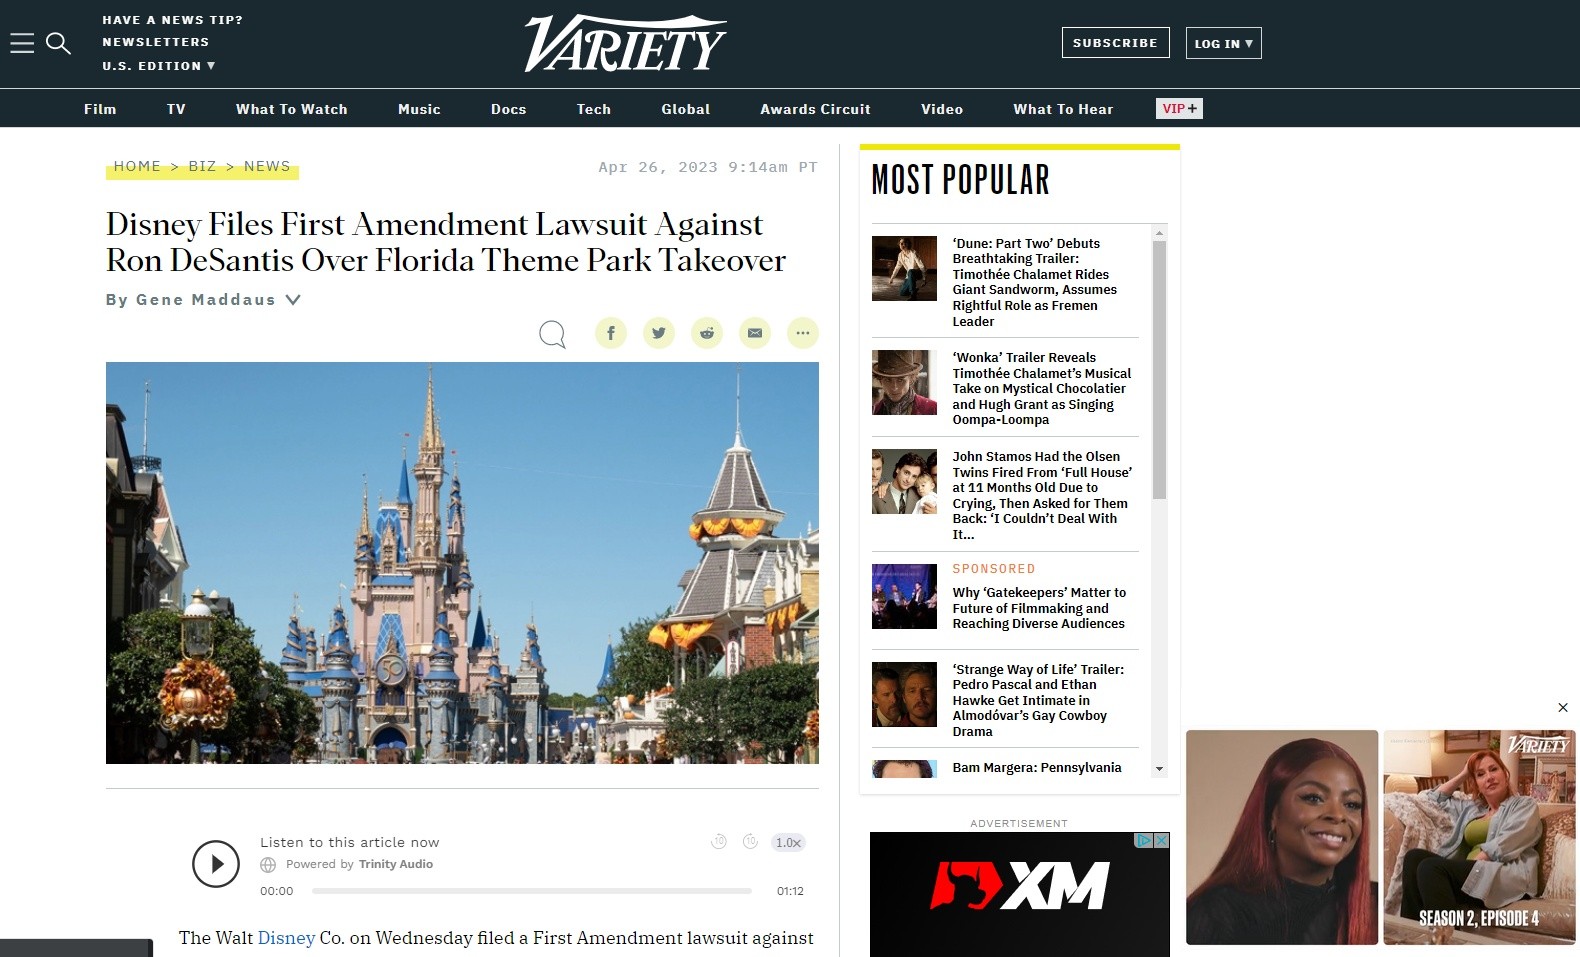Click down arrow of Most Popular scrollbar
The image size is (1580, 957).
tap(1160, 769)
